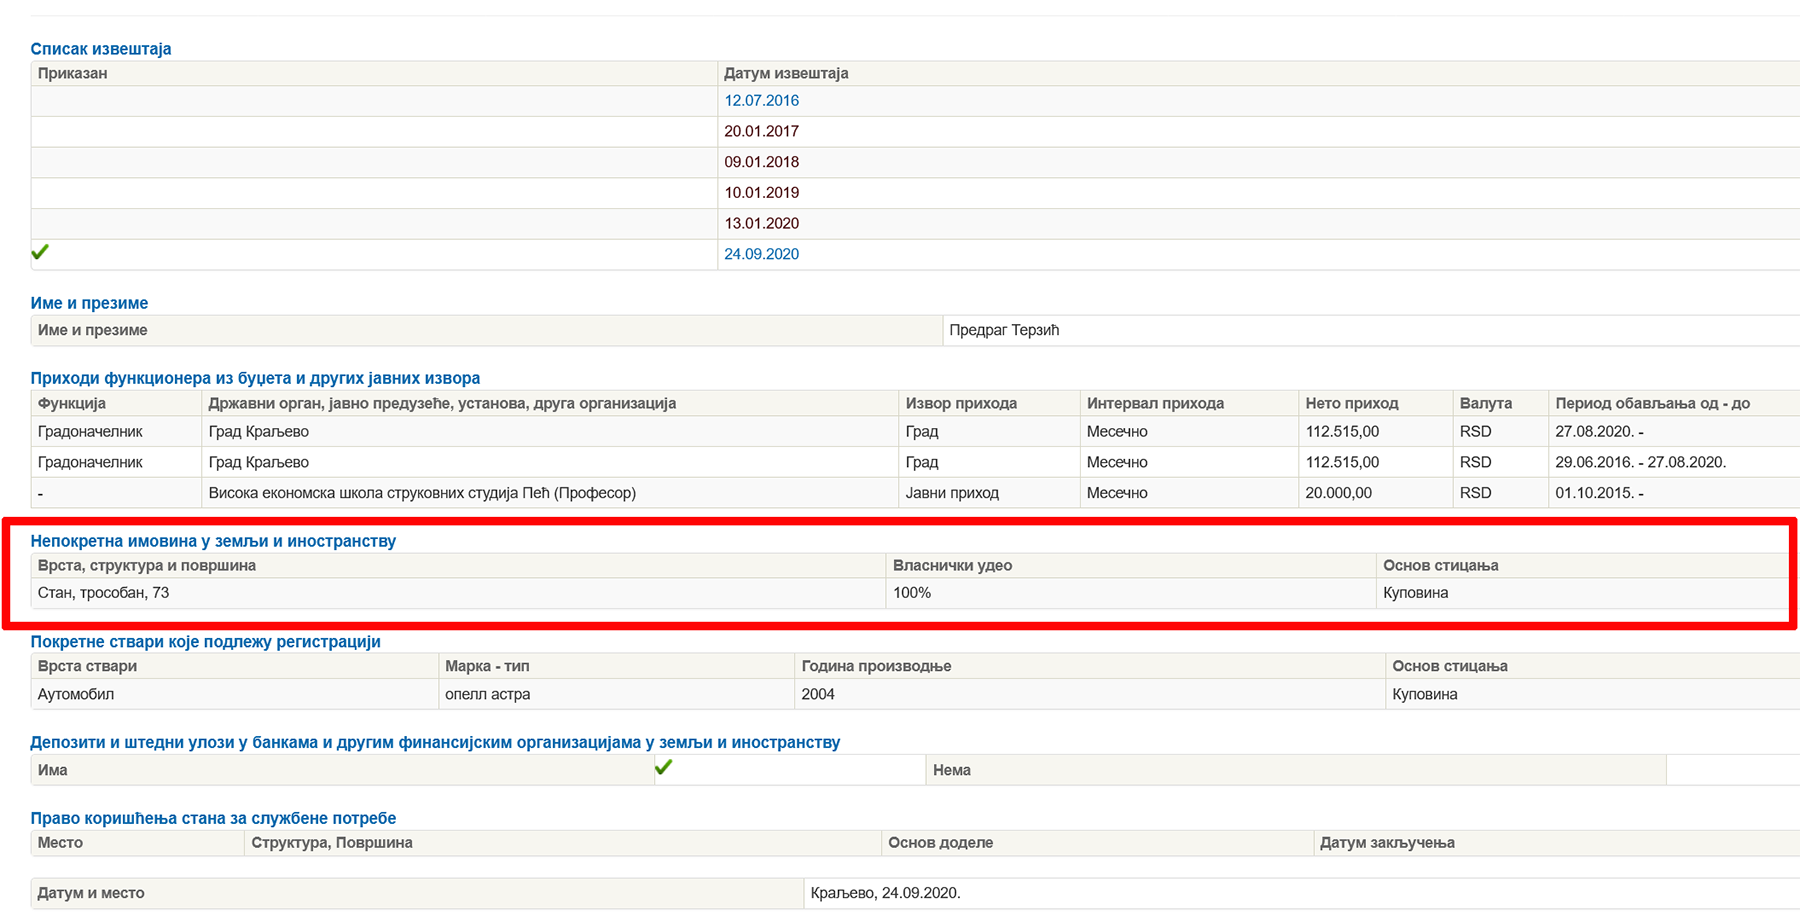Click the Датум извештаја column header

pyautogui.click(x=786, y=73)
